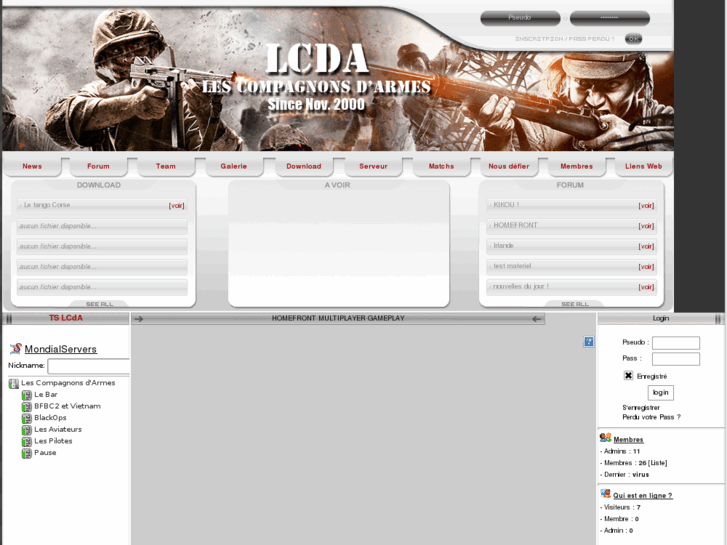This screenshot has width=727, height=545.
Task: Focus the Pass field in Login panel
Action: click(x=676, y=359)
